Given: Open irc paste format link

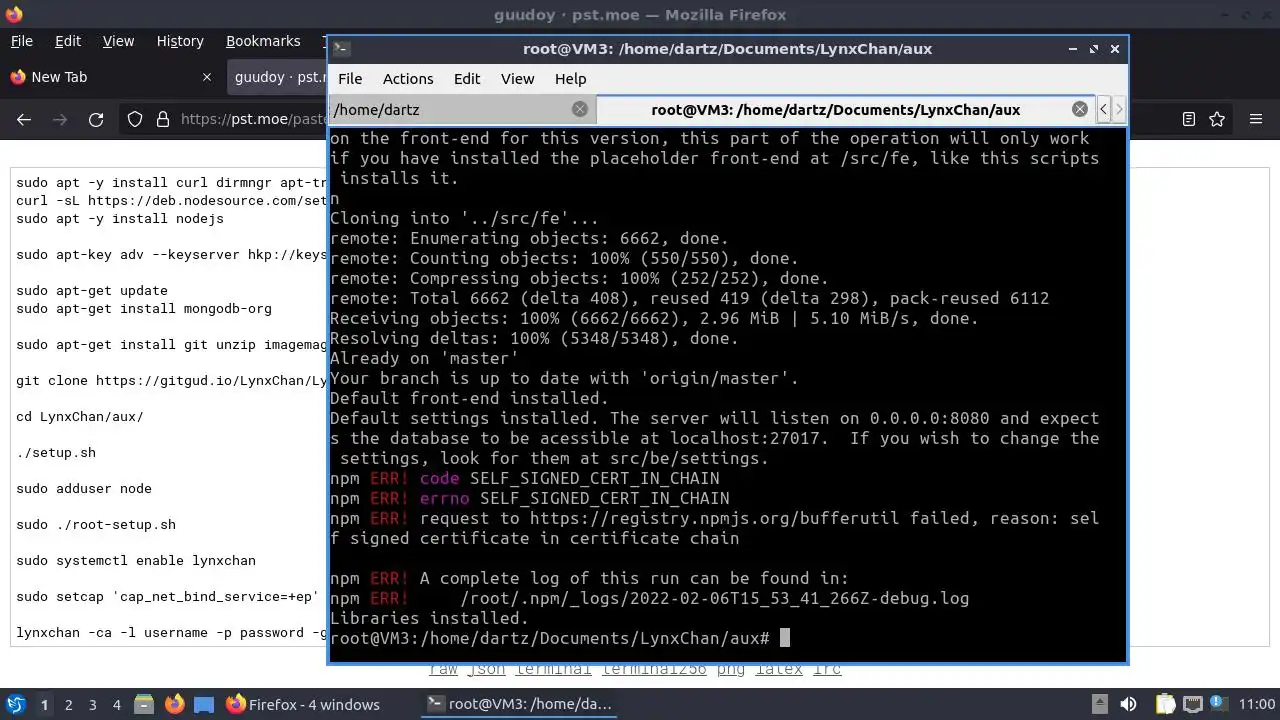Looking at the screenshot, I should 827,669.
